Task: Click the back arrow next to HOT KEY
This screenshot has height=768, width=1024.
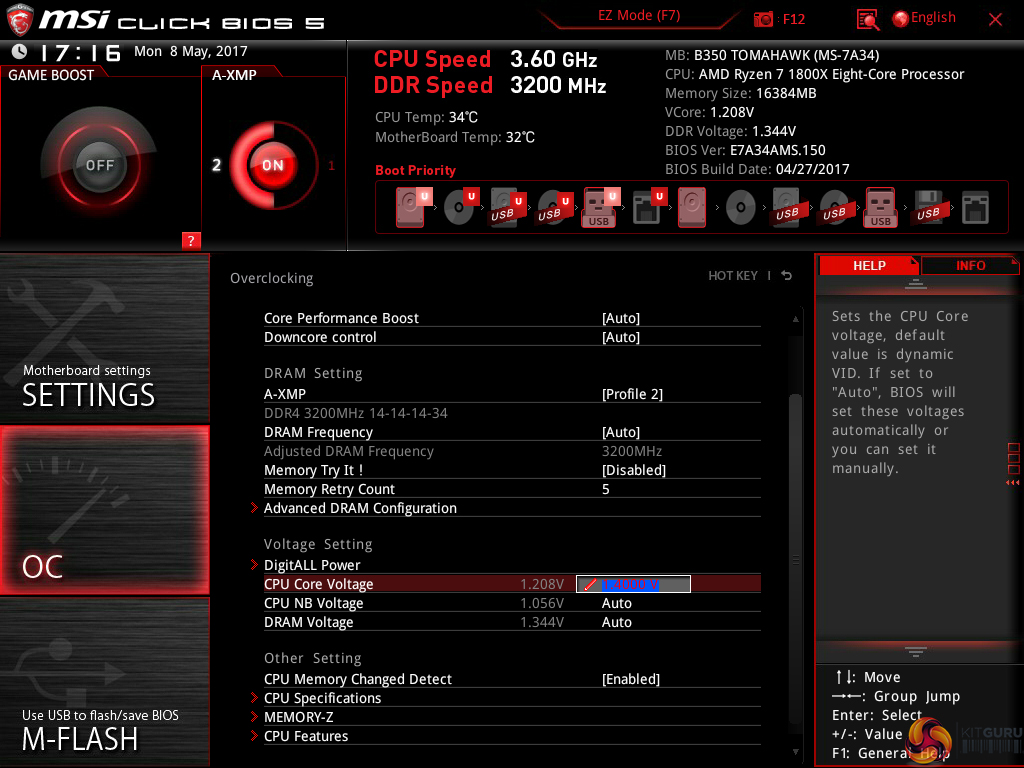Action: [x=786, y=276]
